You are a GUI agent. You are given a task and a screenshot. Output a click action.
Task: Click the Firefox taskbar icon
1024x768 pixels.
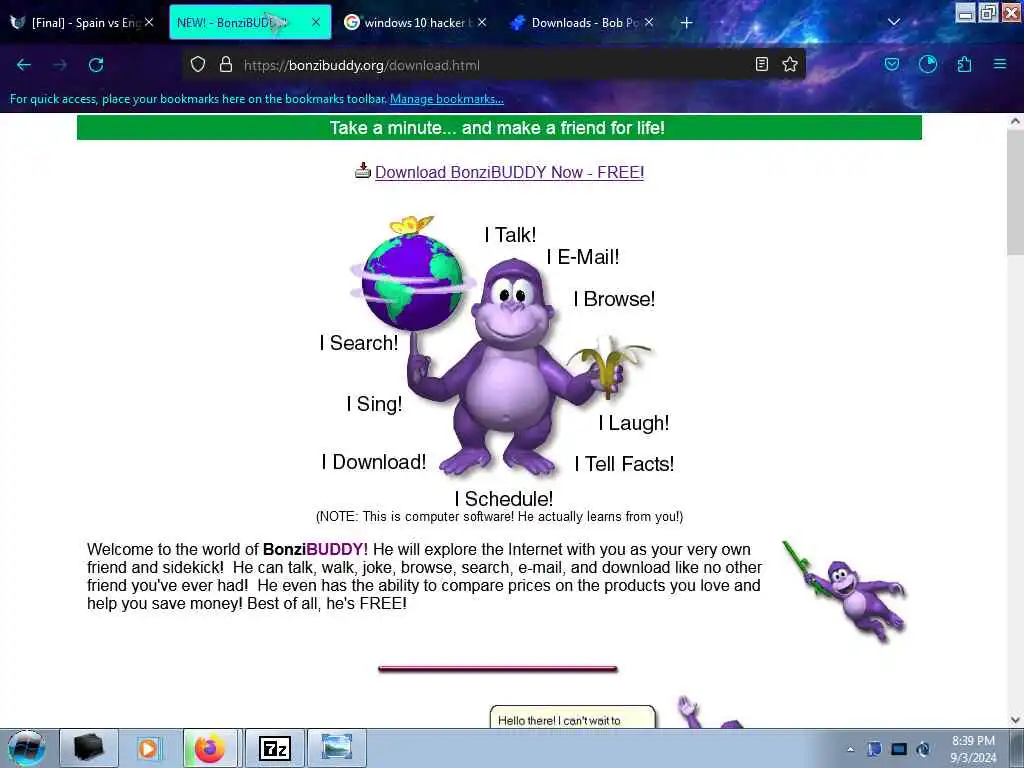point(210,748)
